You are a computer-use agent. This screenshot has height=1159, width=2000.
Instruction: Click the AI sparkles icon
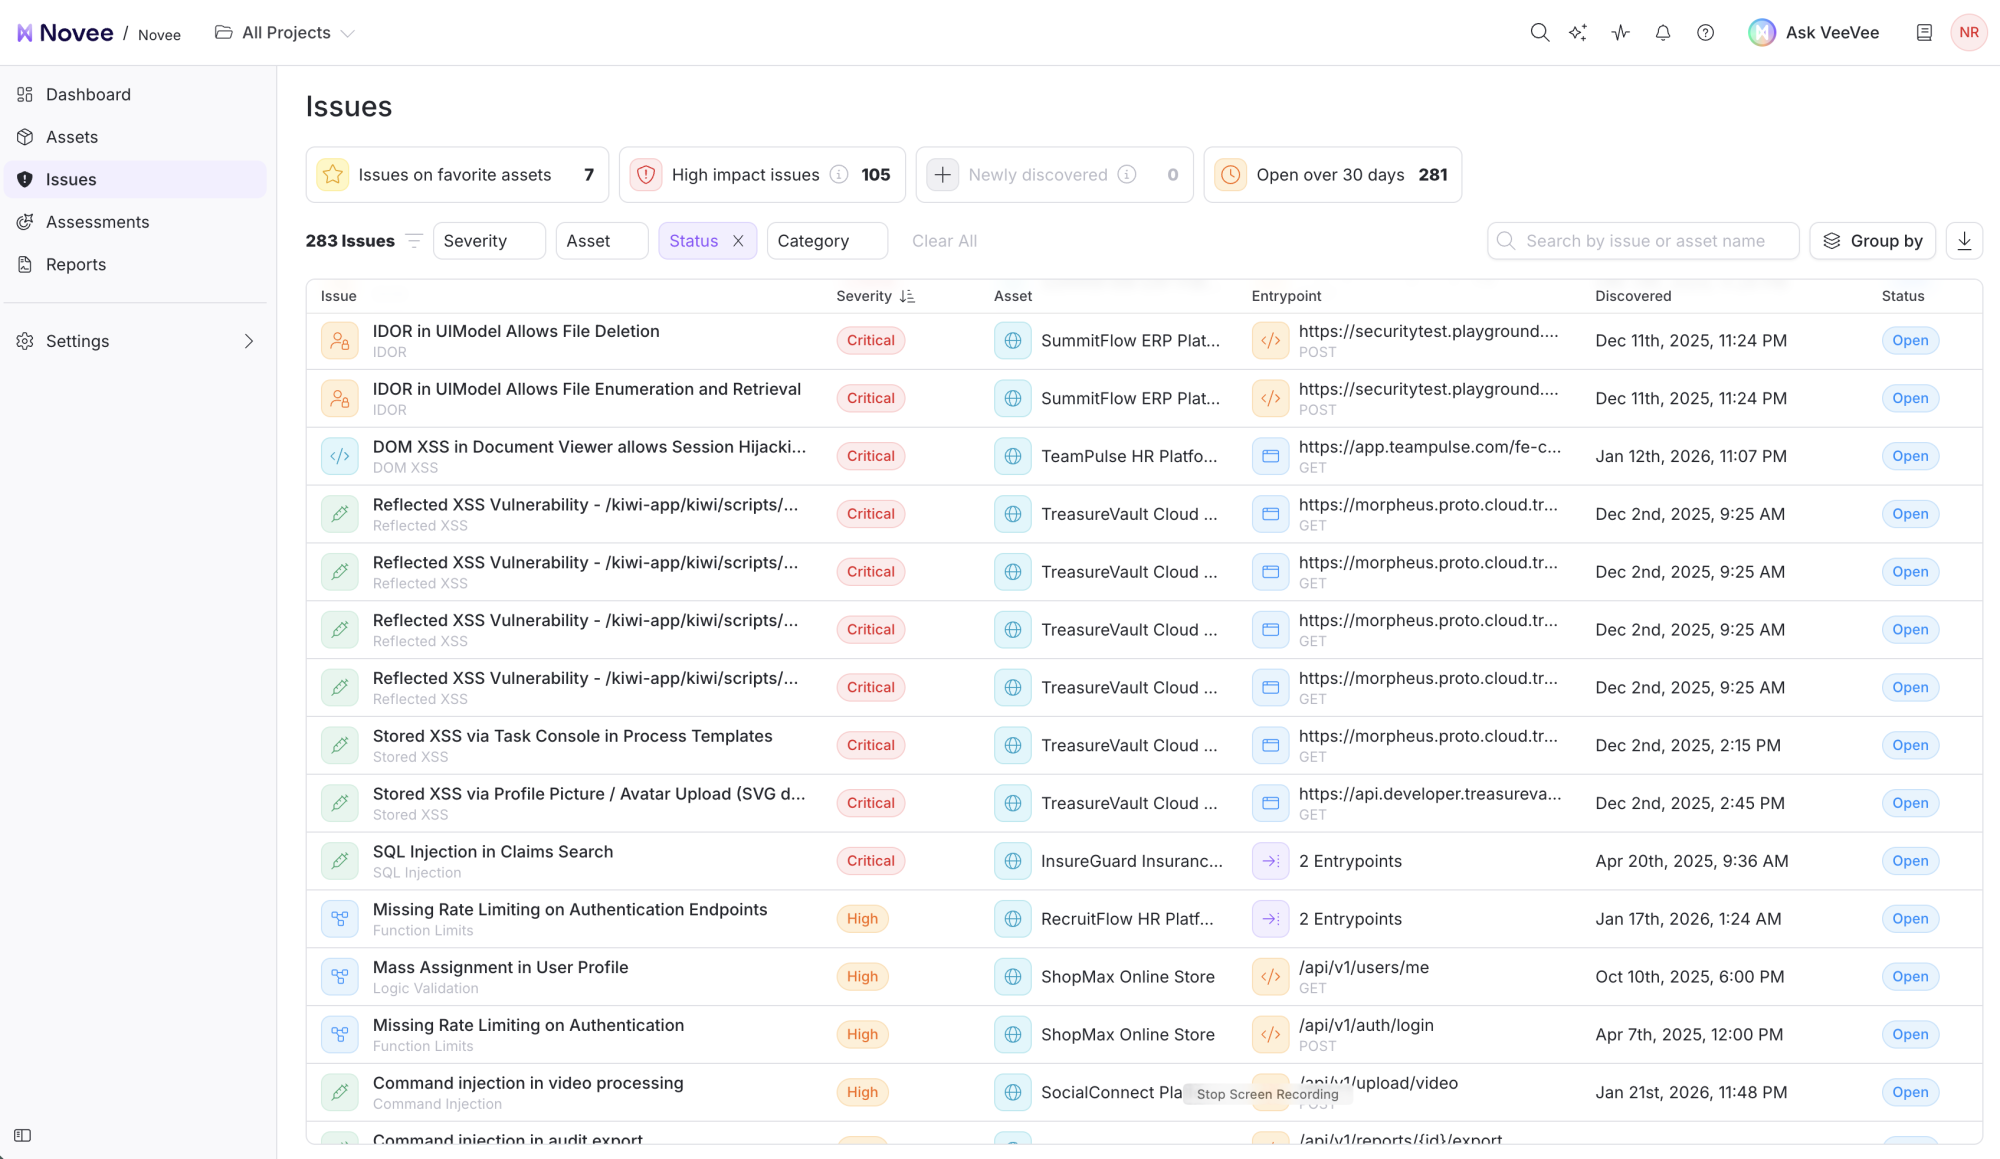[1578, 33]
